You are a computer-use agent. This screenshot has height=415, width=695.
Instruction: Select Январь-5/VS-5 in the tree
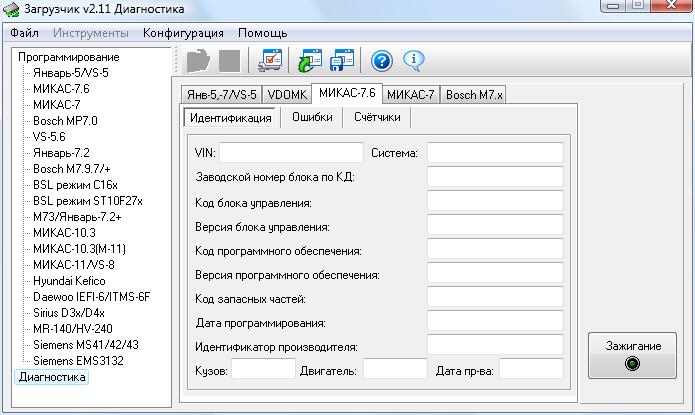[x=71, y=73]
